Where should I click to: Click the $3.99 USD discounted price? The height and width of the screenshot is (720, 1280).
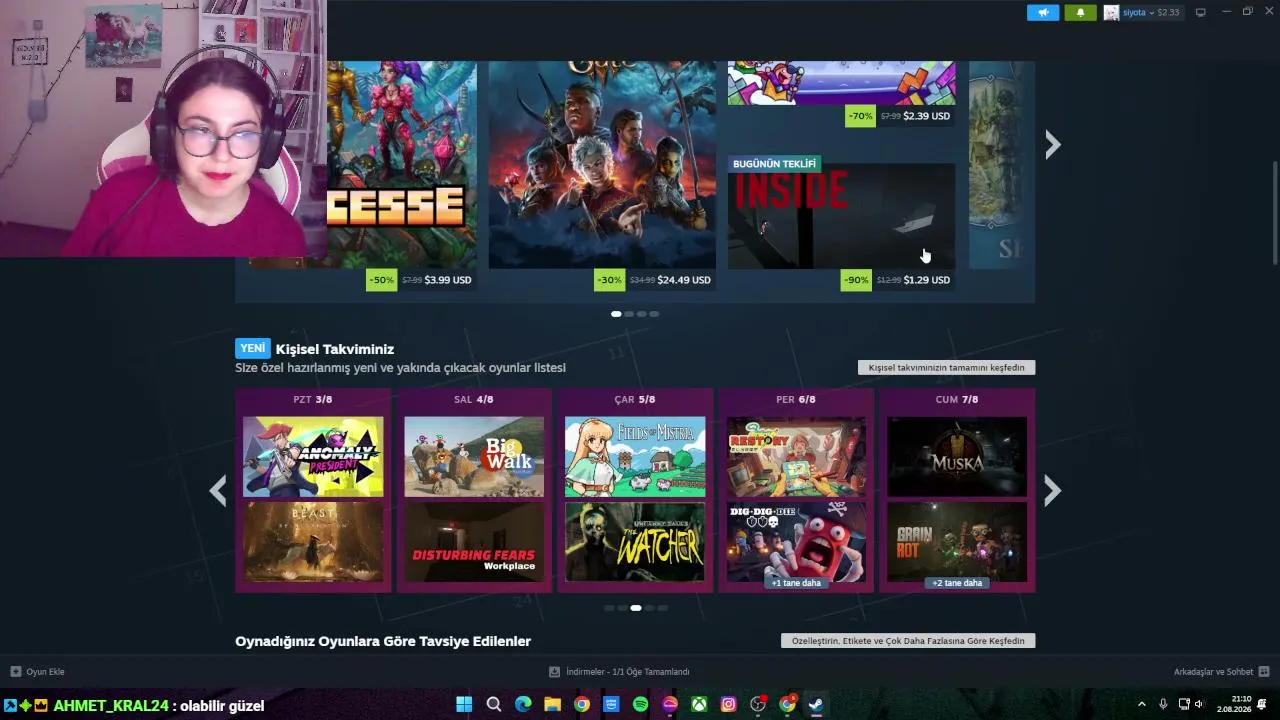click(448, 280)
